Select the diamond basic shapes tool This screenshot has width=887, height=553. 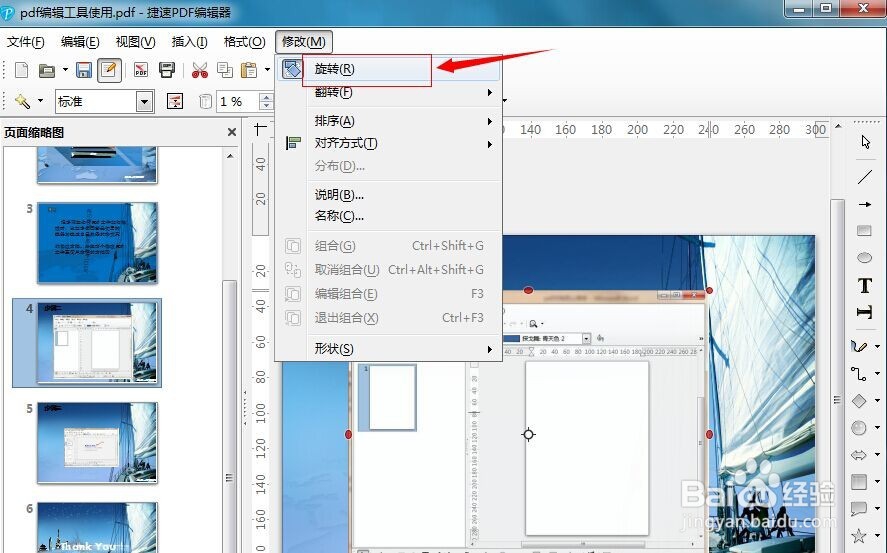[859, 401]
